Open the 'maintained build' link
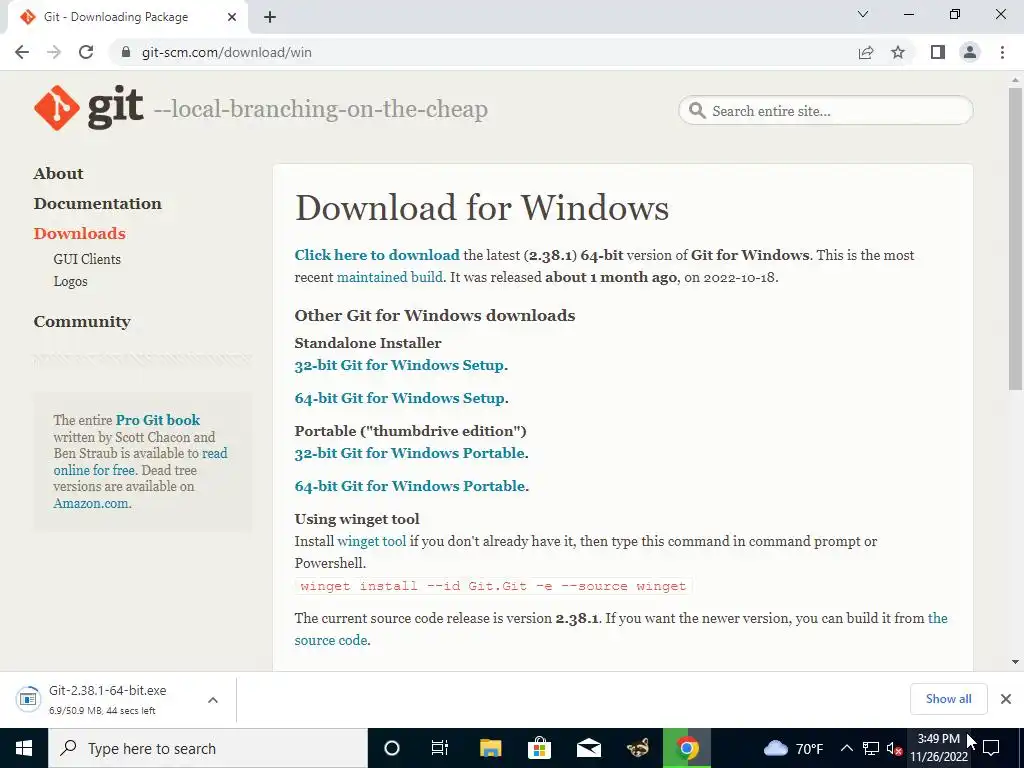Viewport: 1024px width, 768px height. [x=389, y=277]
